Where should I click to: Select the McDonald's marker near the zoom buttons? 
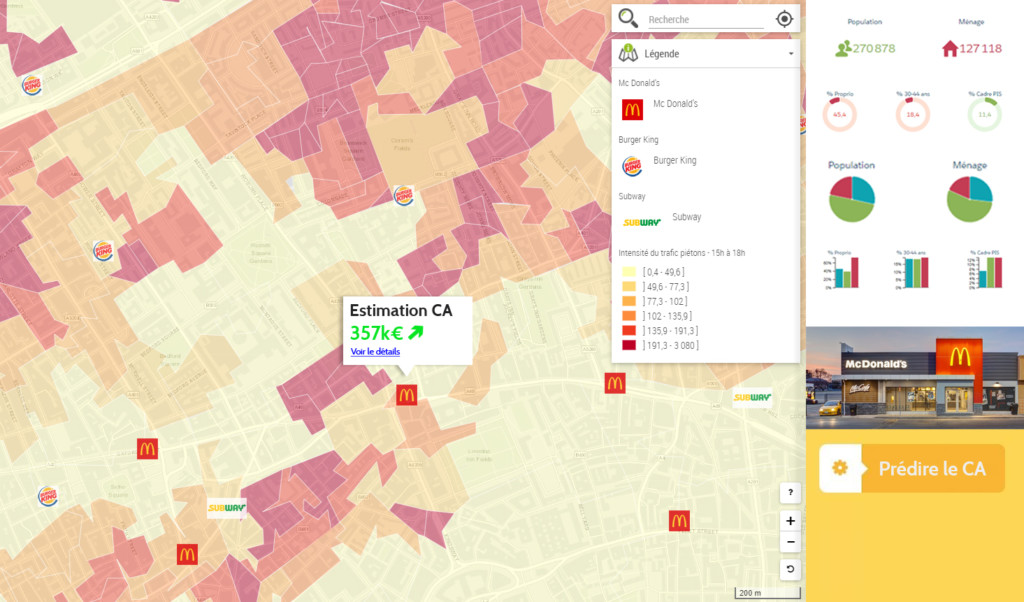[x=679, y=520]
